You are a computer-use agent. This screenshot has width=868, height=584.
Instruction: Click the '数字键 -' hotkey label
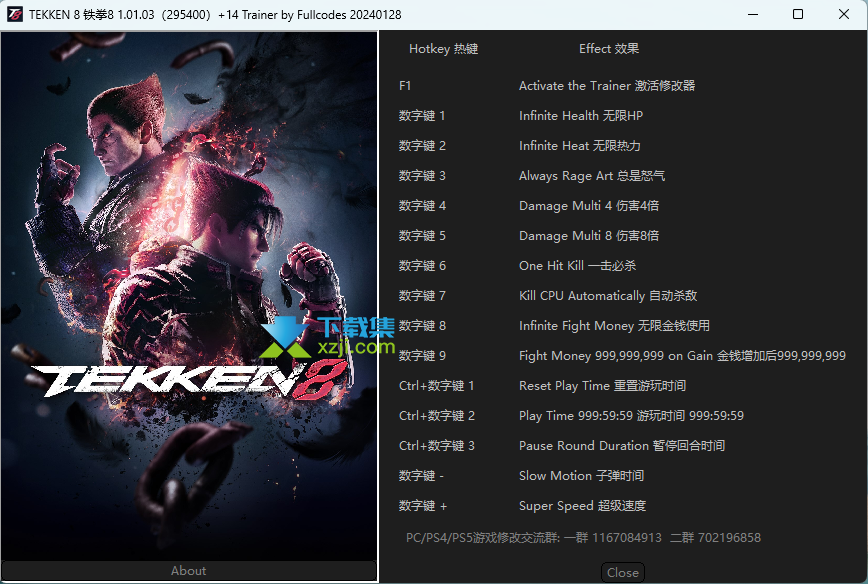(421, 476)
